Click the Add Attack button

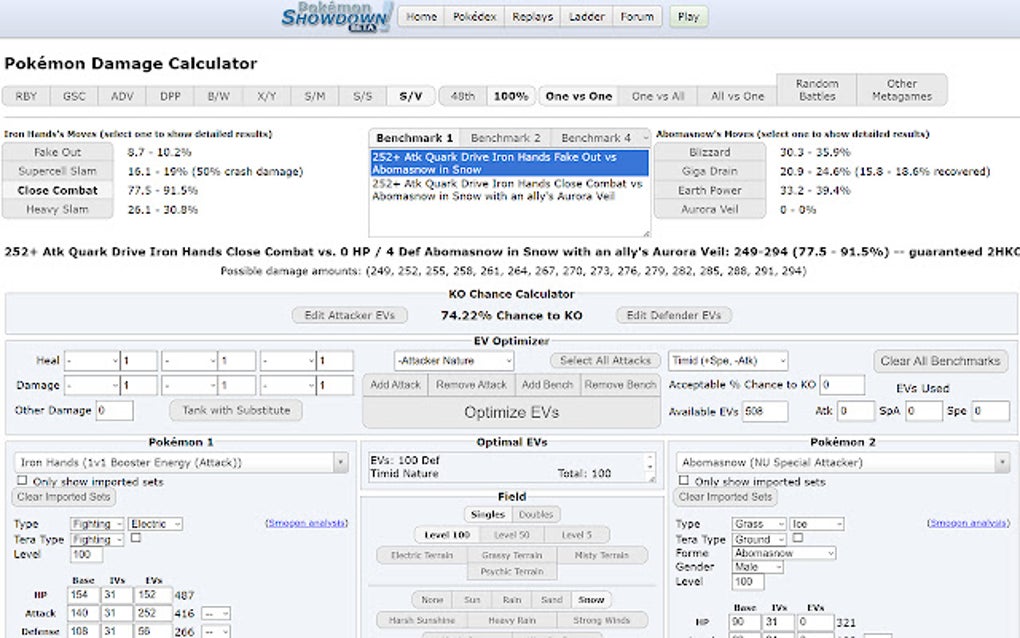click(395, 385)
